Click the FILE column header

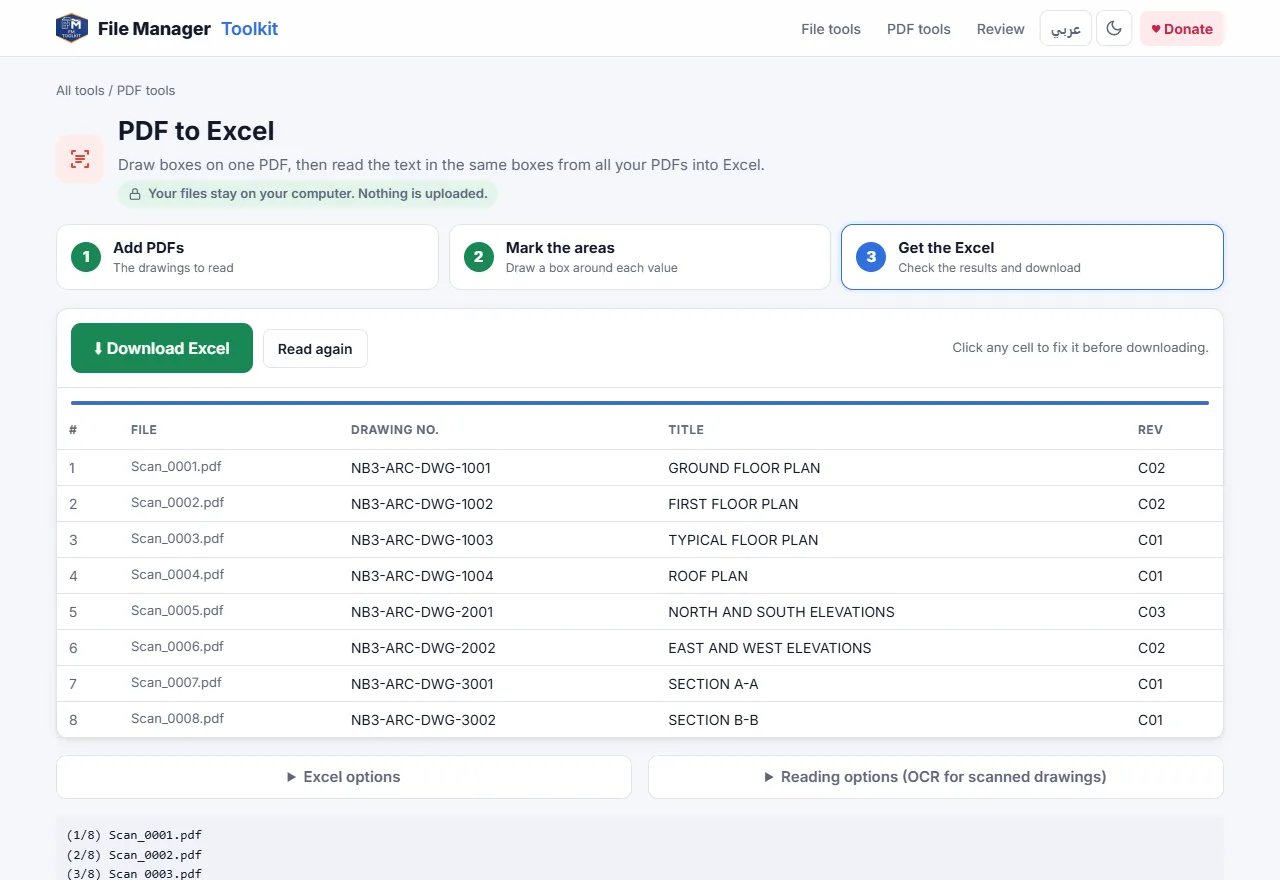click(x=144, y=430)
